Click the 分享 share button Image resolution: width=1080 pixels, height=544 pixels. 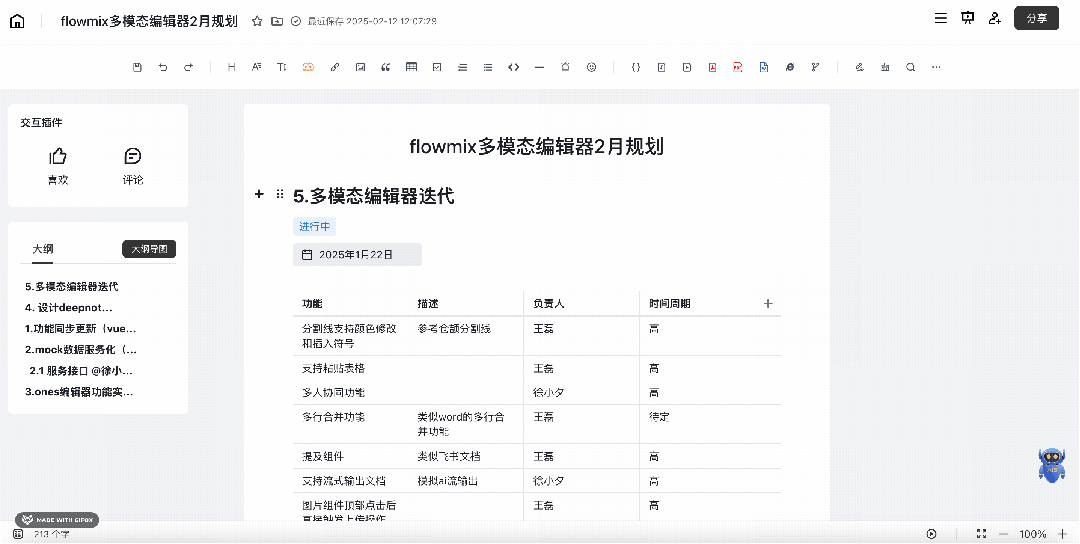point(1037,18)
